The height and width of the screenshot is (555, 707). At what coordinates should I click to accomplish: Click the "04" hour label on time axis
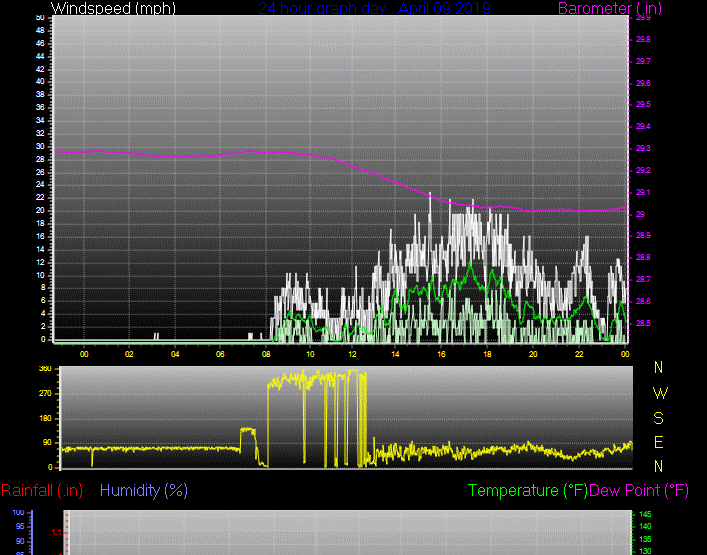175,354
